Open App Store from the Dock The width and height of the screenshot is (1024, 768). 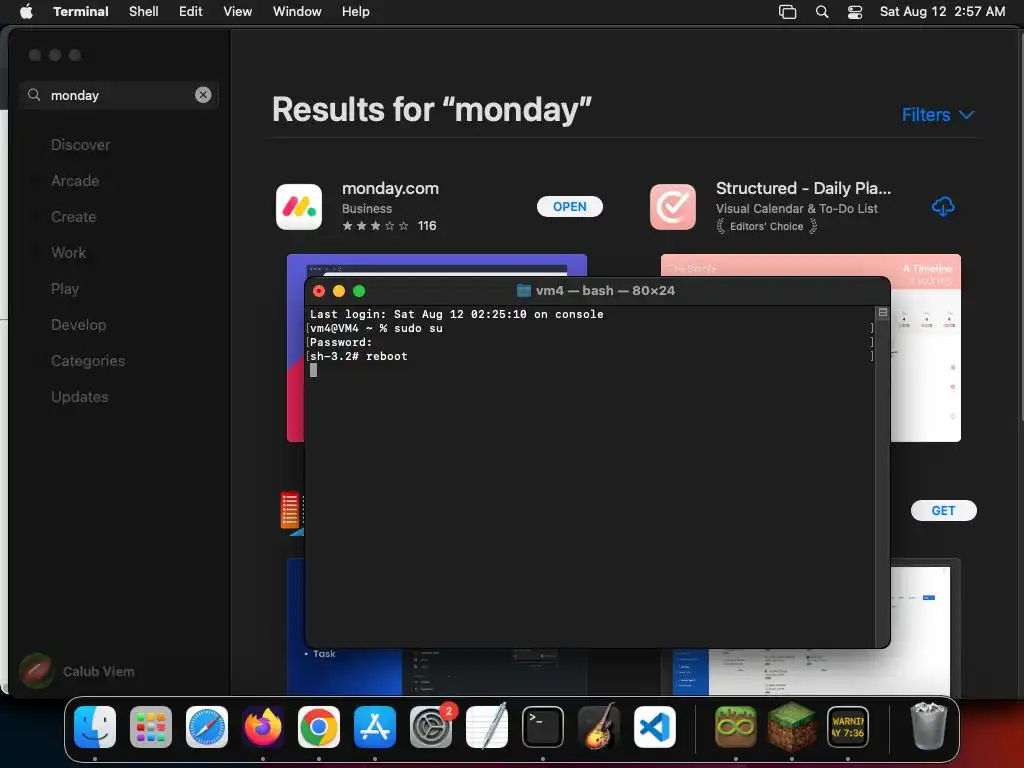(375, 727)
